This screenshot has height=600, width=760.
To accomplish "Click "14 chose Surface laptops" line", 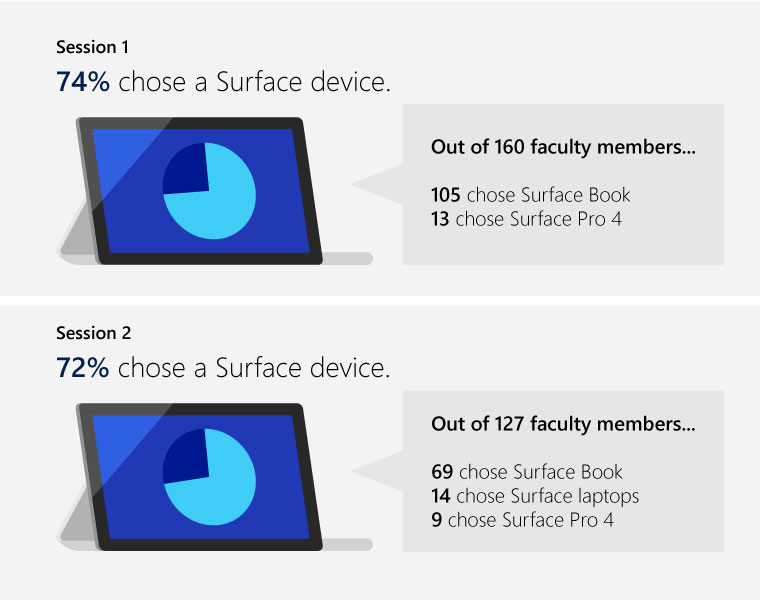I will (x=534, y=496).
